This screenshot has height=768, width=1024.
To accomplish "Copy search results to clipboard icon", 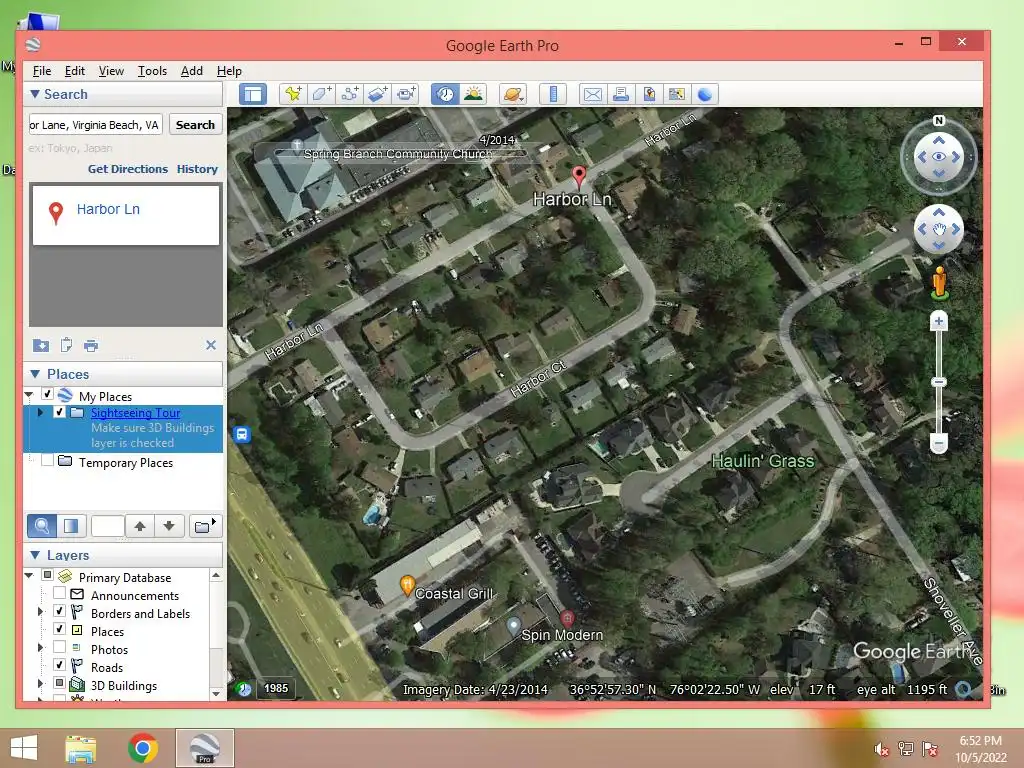I will click(x=66, y=345).
